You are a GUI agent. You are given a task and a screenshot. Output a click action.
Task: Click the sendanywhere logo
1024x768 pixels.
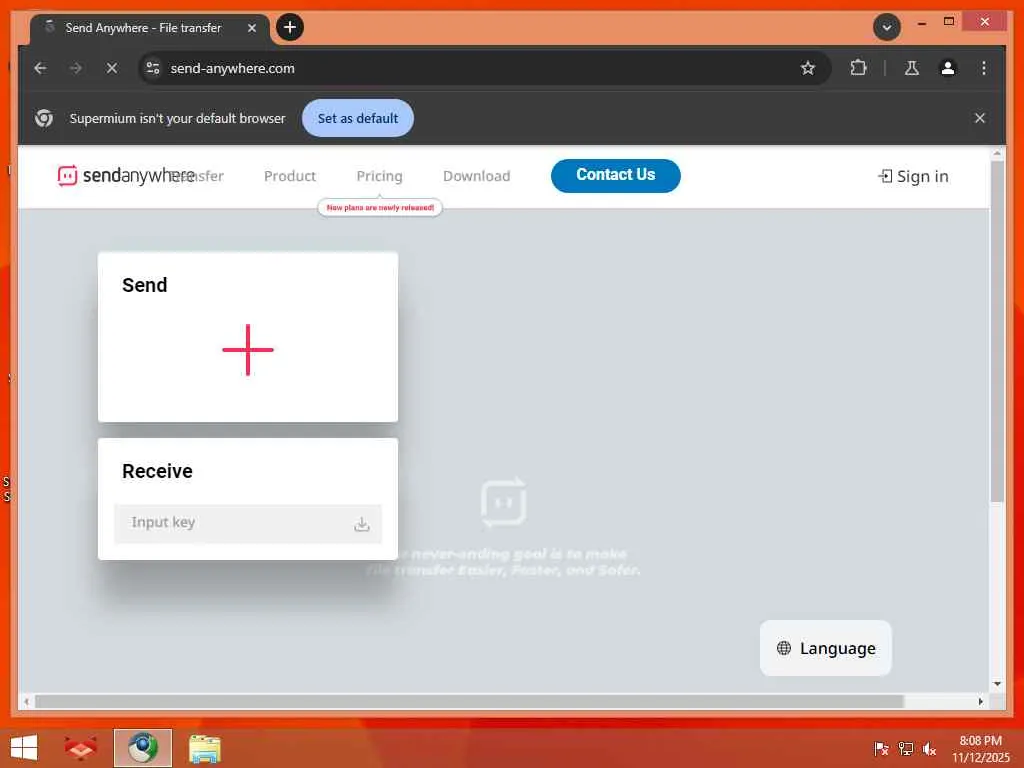point(125,175)
